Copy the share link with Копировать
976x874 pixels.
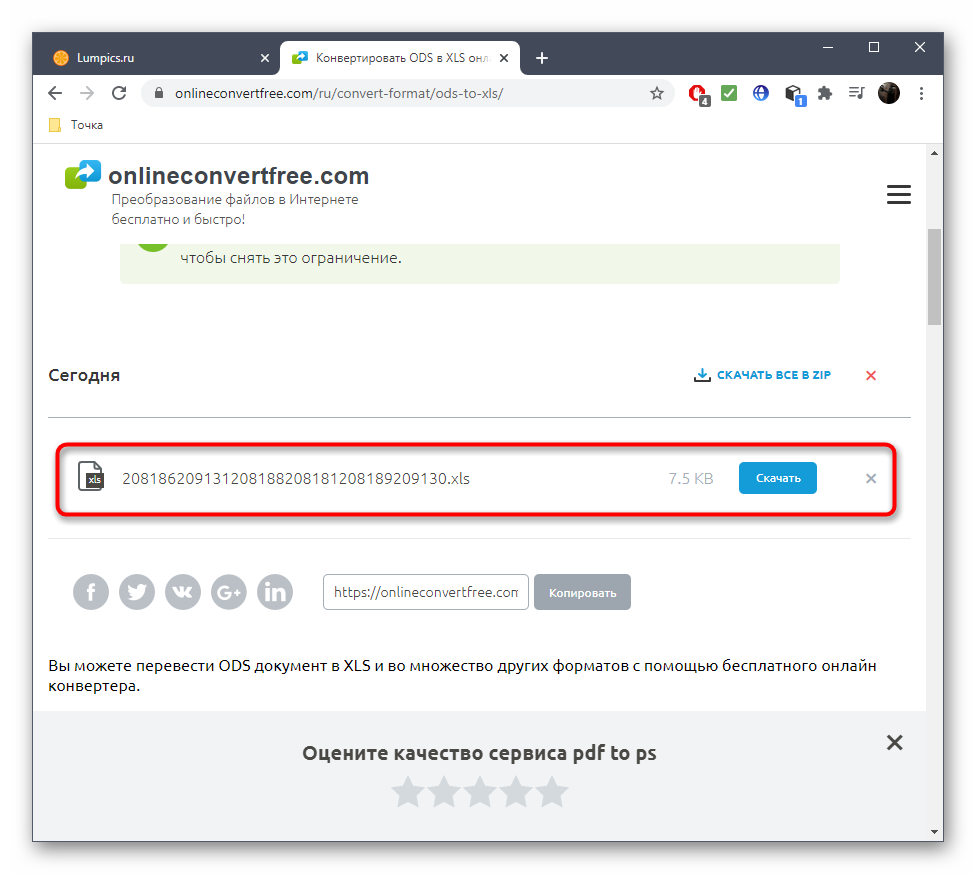pyautogui.click(x=582, y=592)
